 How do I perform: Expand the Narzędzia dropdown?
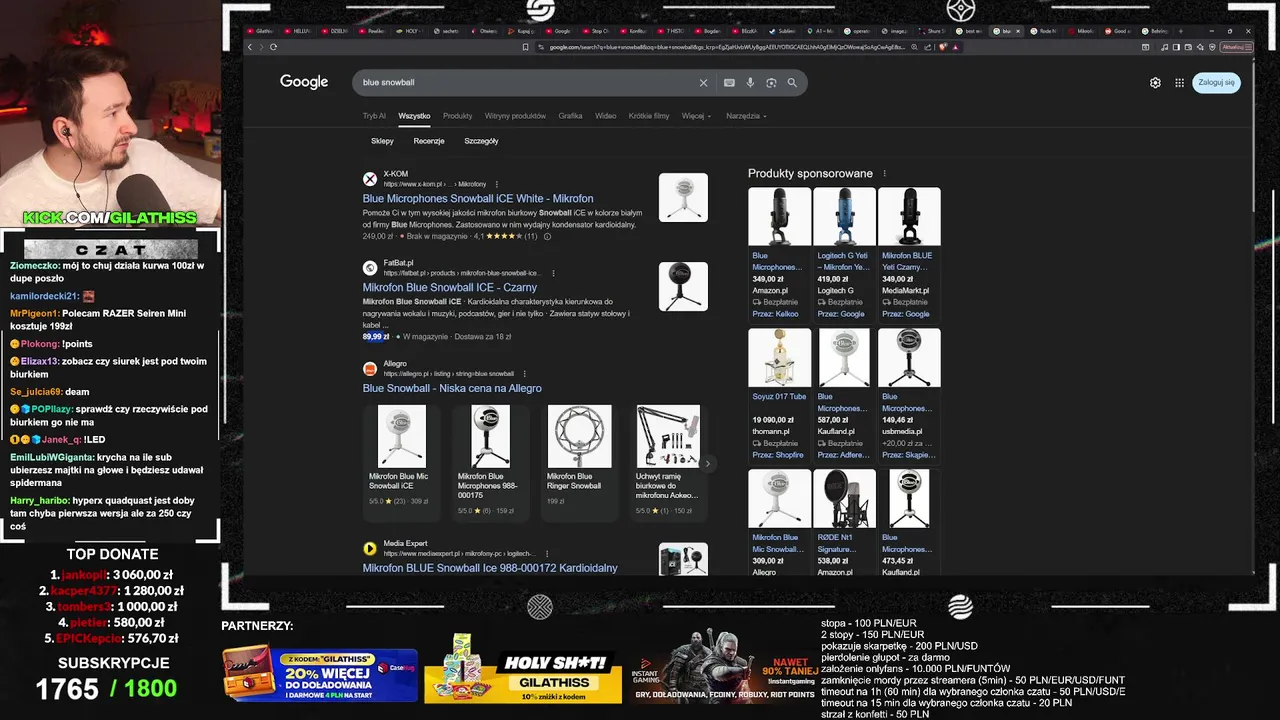tap(746, 116)
